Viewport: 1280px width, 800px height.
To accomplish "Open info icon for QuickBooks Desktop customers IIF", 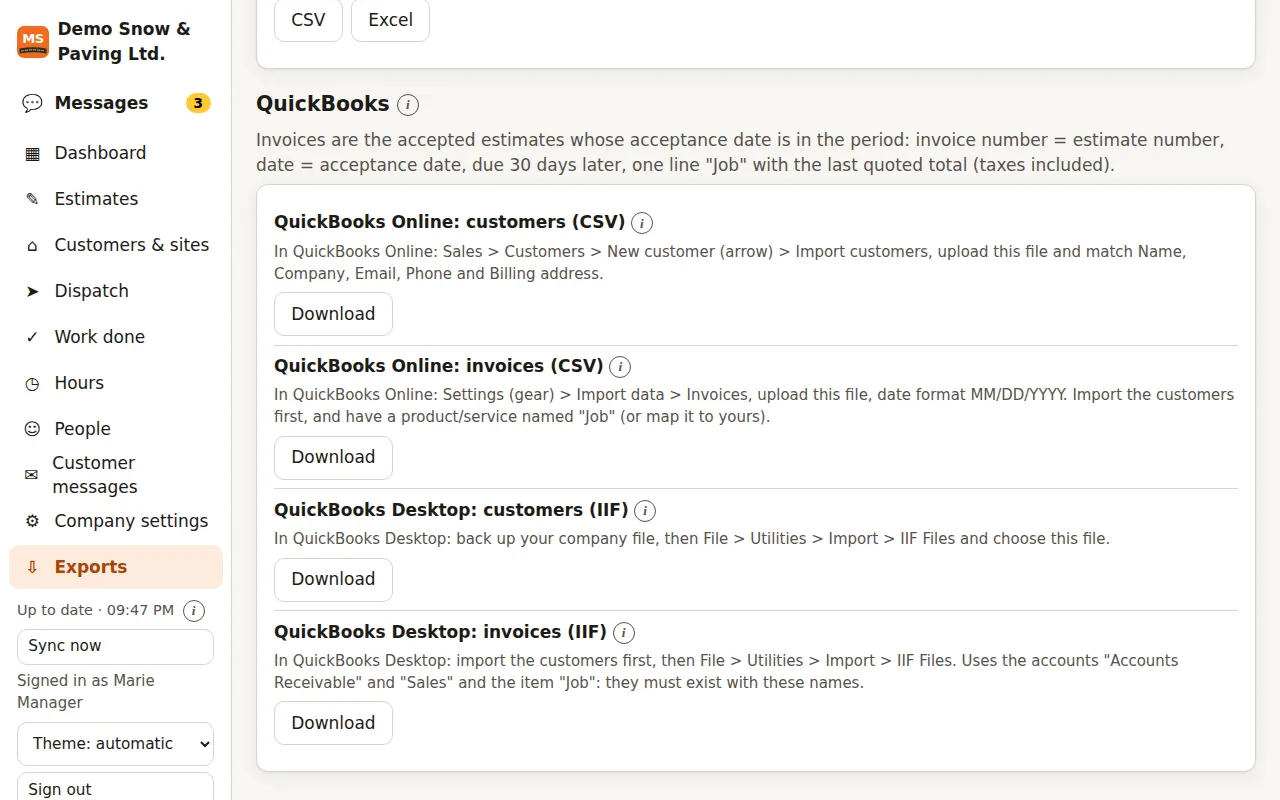I will pos(645,511).
